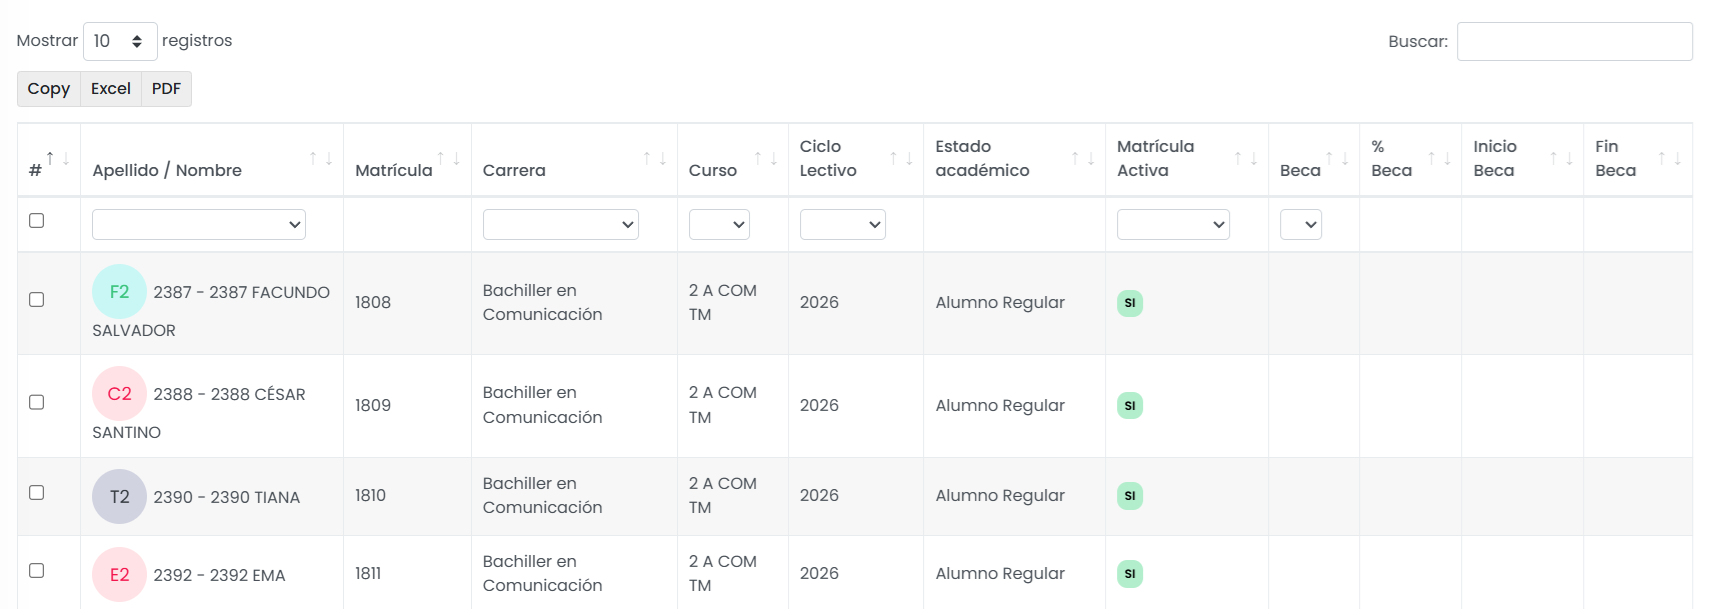Click SI badge in matrícula 1808 row
The image size is (1713, 609).
click(x=1130, y=303)
